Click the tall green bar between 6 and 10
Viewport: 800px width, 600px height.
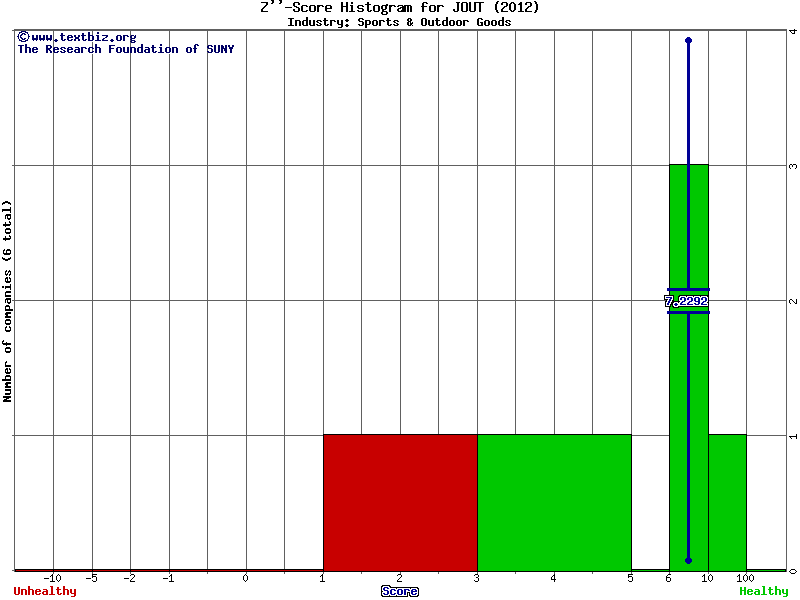pyautogui.click(x=689, y=367)
